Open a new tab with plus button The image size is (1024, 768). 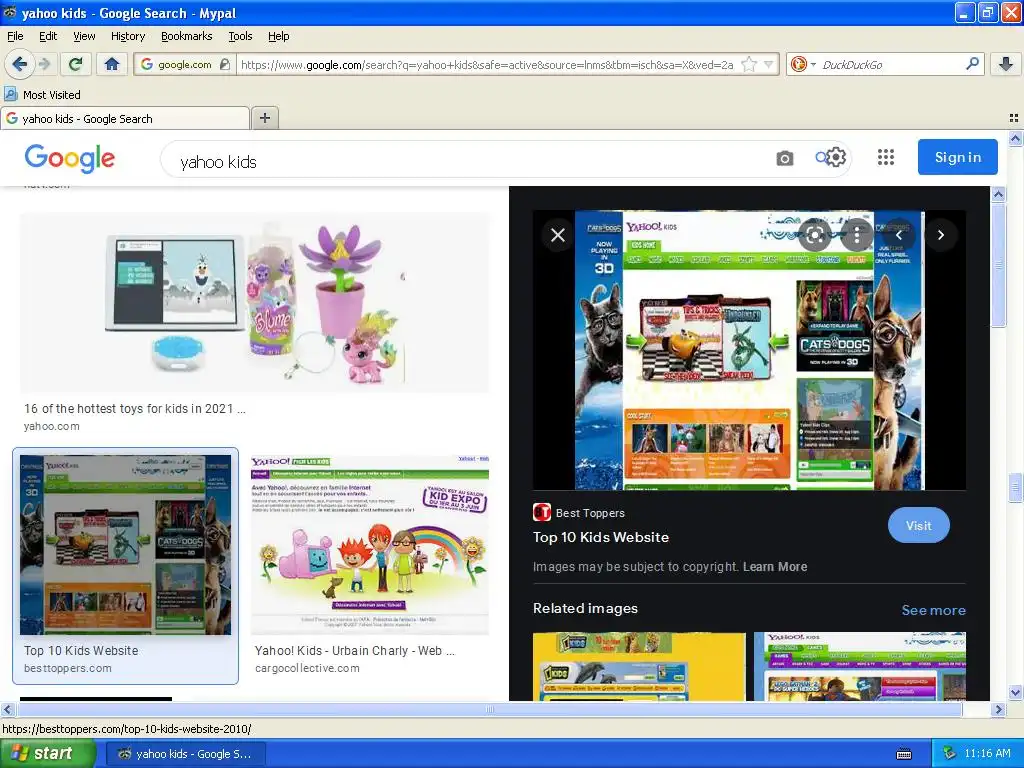pyautogui.click(x=264, y=118)
